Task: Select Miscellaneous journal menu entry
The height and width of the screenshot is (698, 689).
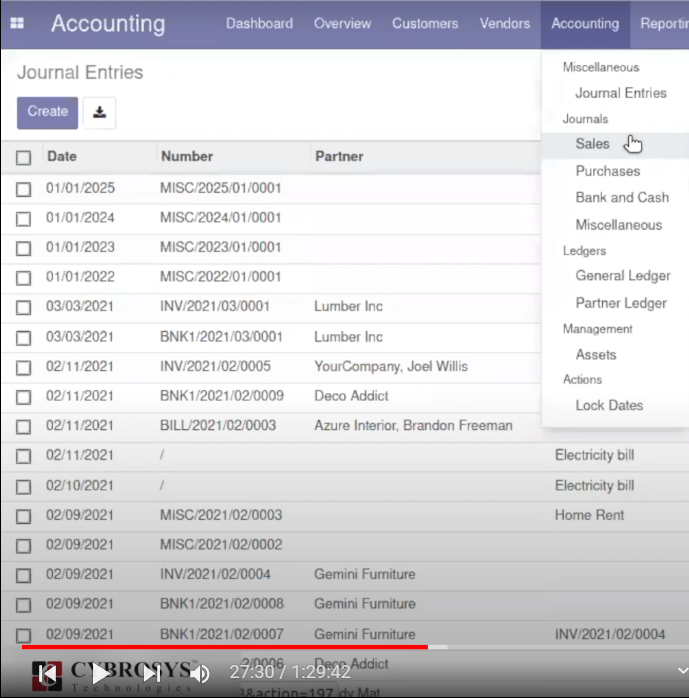Action: (619, 225)
